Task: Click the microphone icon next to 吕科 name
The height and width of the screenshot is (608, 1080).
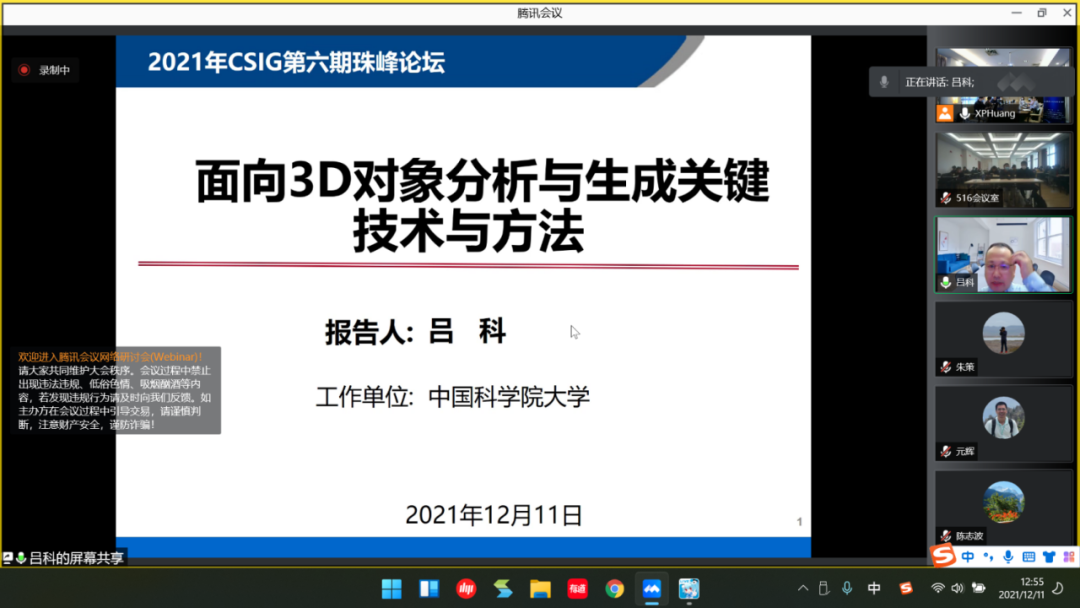Action: click(946, 282)
